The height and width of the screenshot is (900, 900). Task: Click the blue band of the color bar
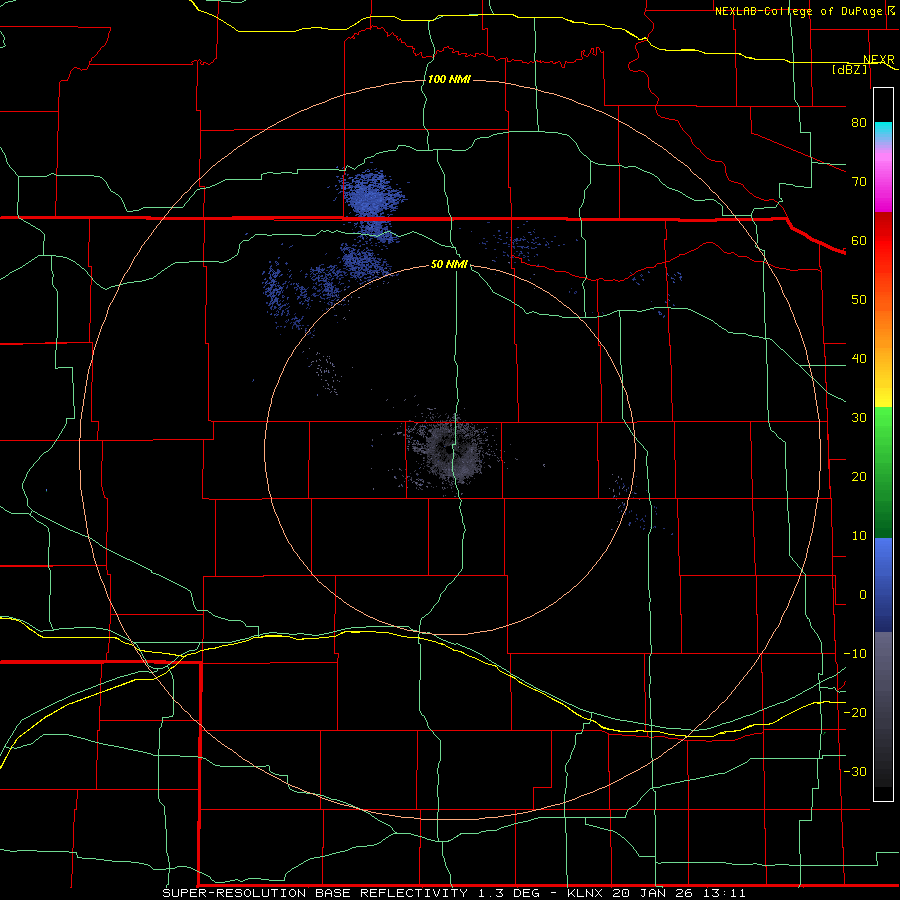[883, 585]
